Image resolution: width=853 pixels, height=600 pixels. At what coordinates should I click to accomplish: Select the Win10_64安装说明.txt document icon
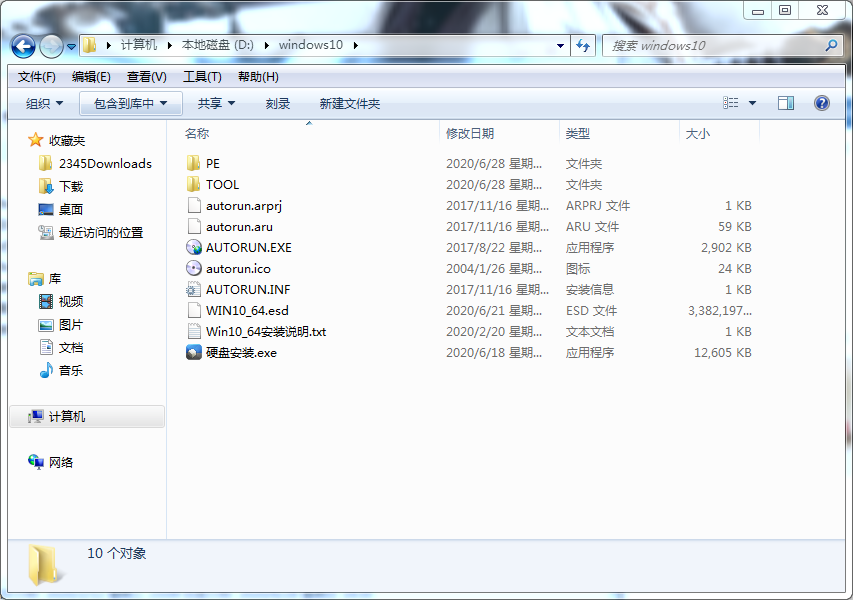[194, 331]
